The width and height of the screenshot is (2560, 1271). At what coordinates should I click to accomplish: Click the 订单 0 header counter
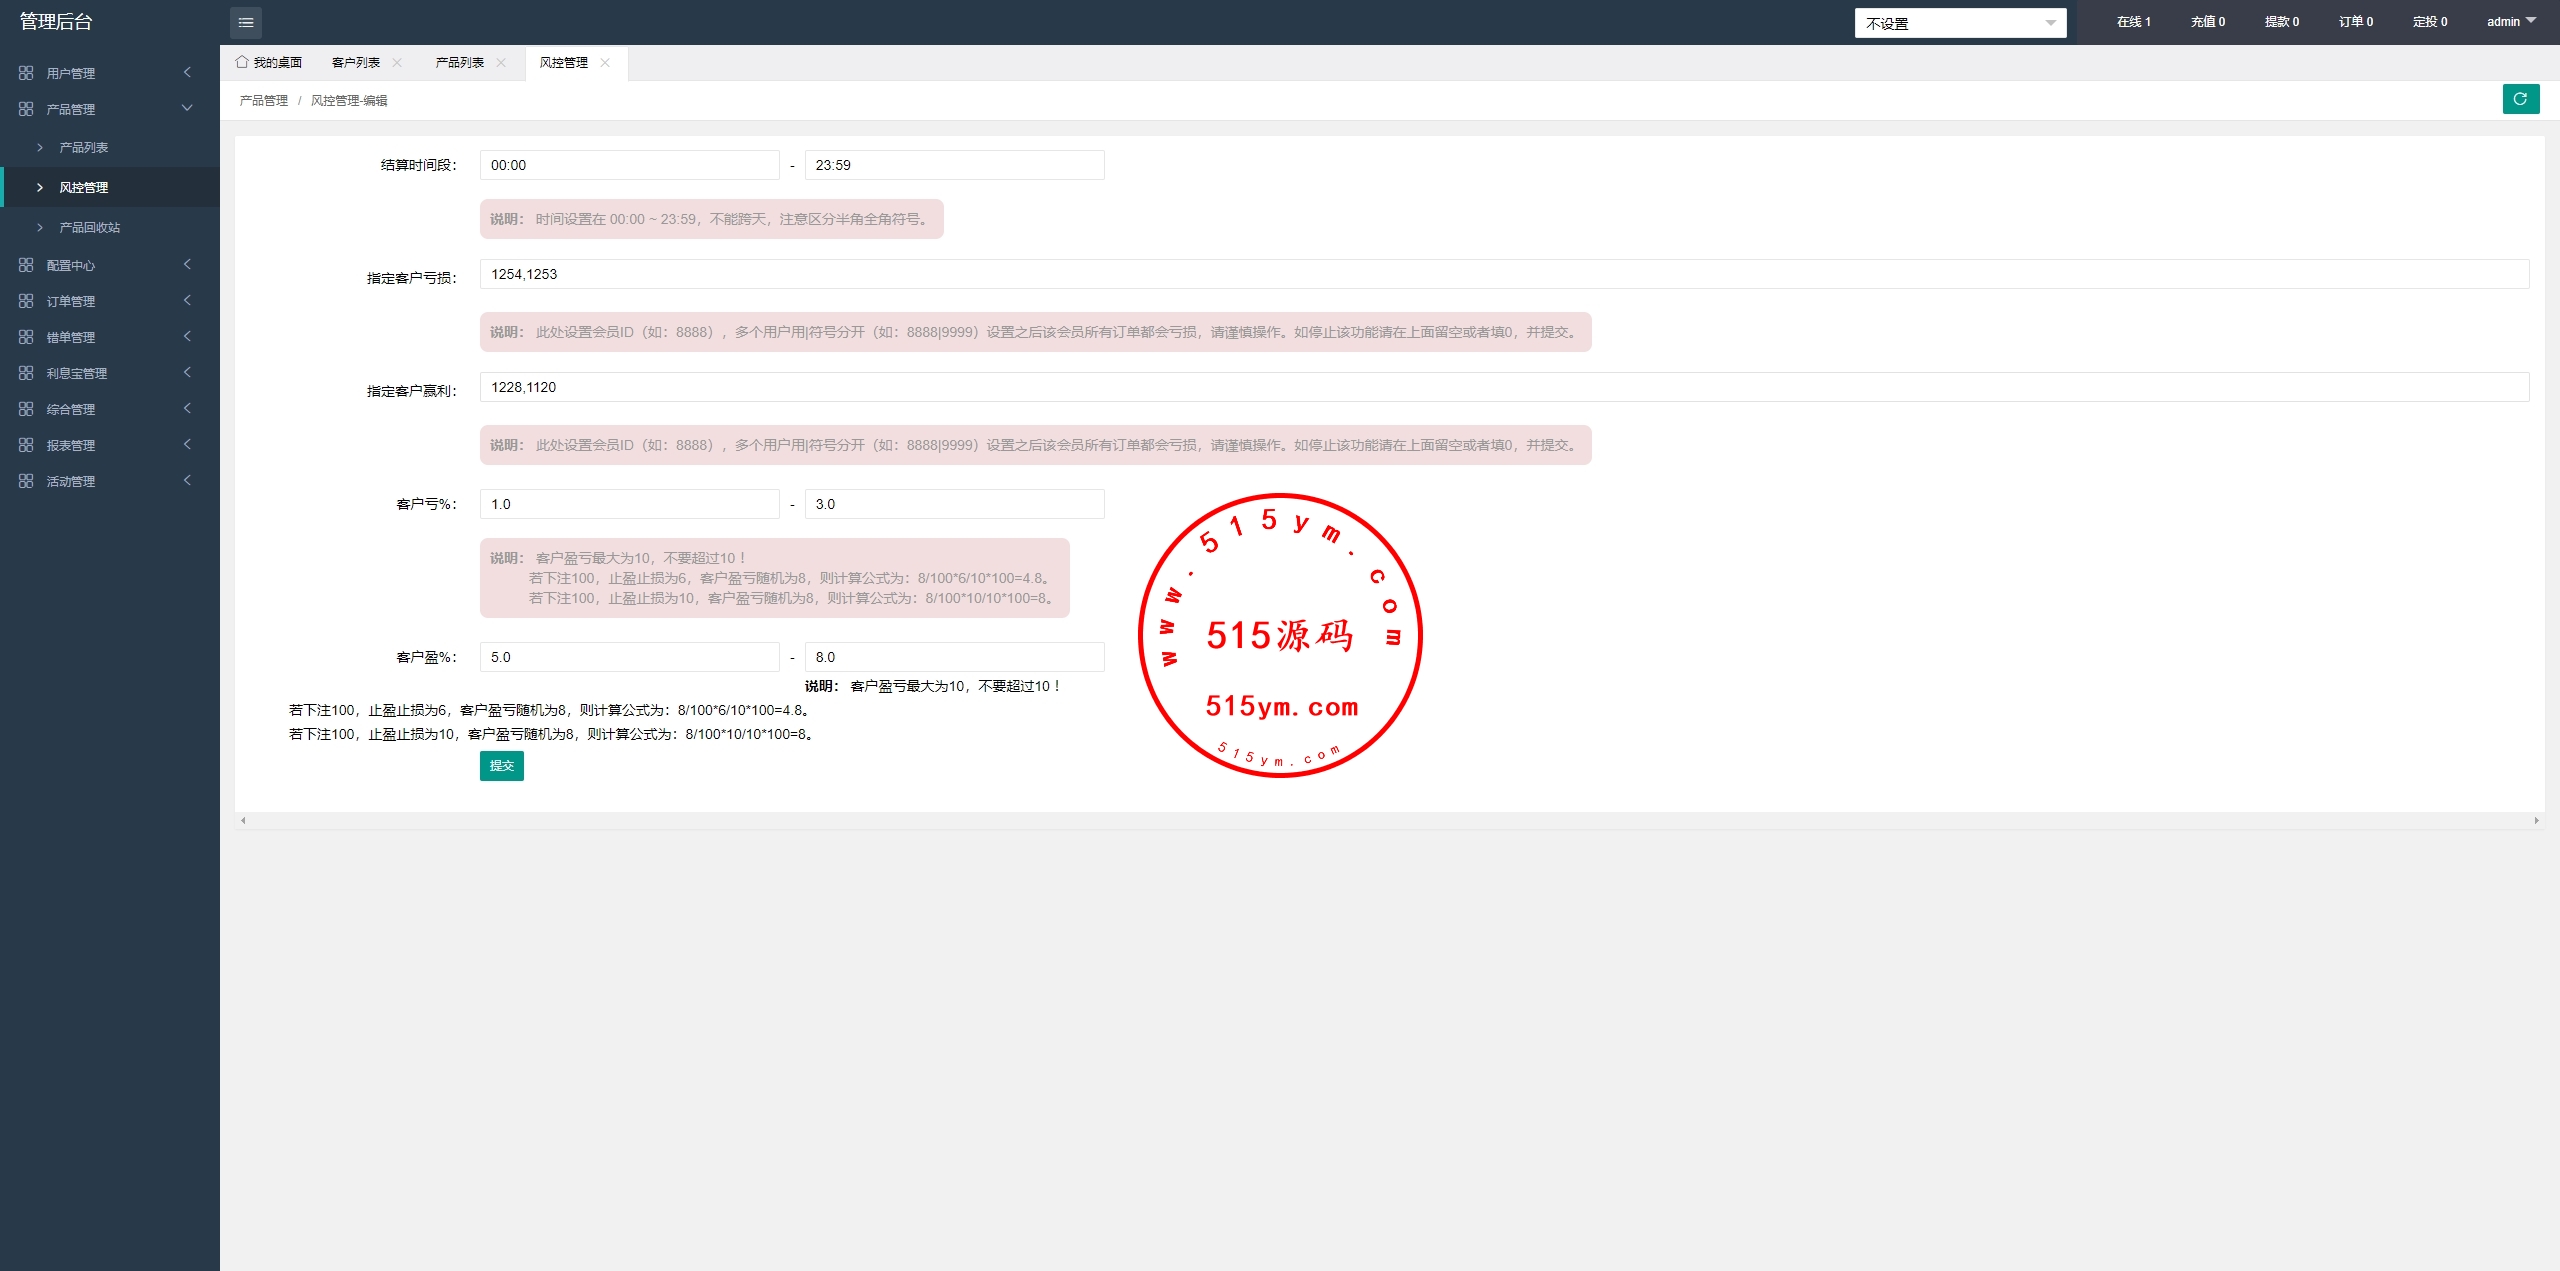click(x=2355, y=21)
